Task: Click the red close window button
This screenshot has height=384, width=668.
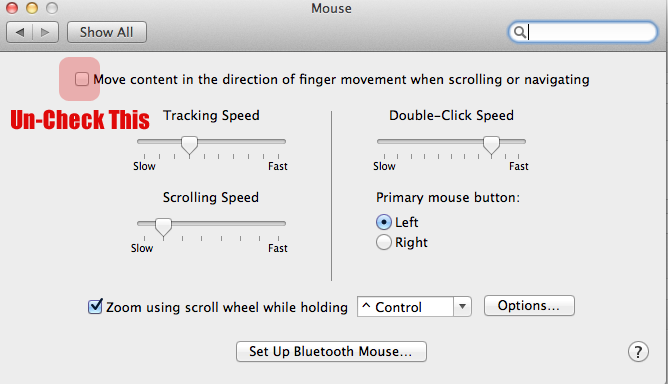Action: point(12,8)
